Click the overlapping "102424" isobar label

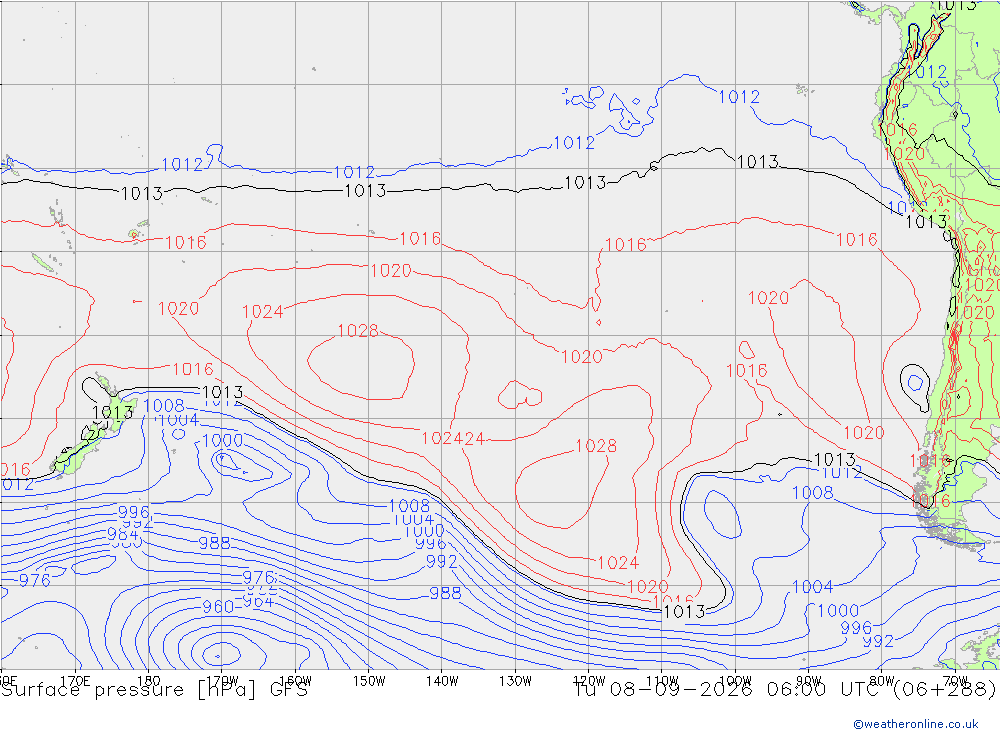coord(453,439)
